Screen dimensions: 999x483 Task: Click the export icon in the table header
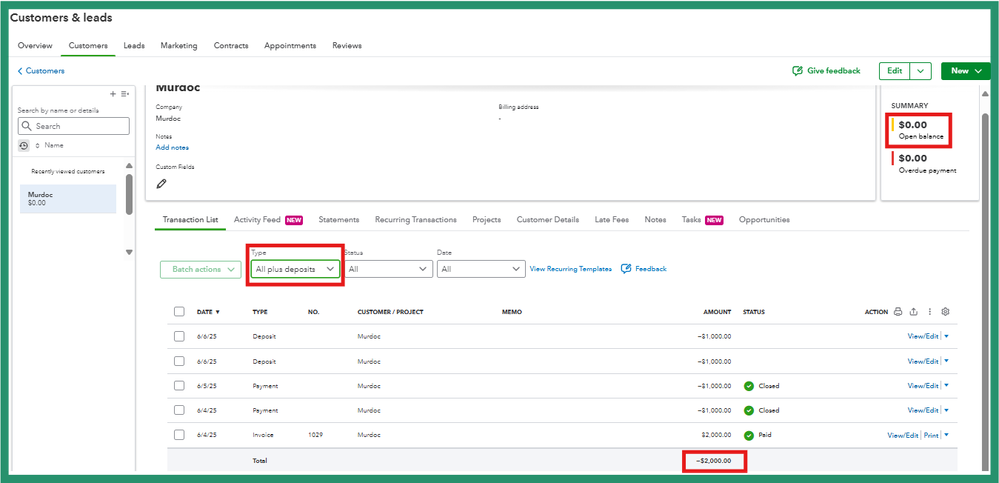pos(914,312)
